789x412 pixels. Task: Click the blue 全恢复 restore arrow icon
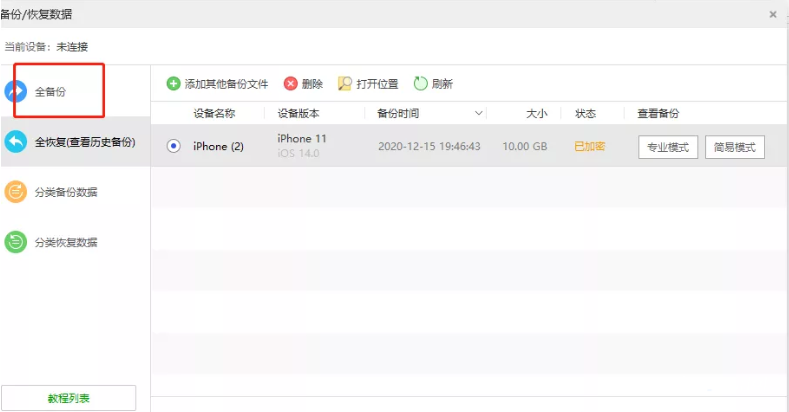coord(16,142)
